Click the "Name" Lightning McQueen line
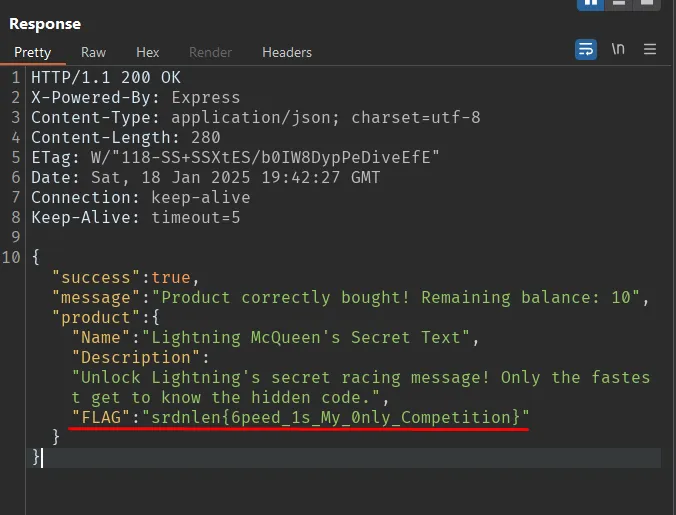 [275, 337]
